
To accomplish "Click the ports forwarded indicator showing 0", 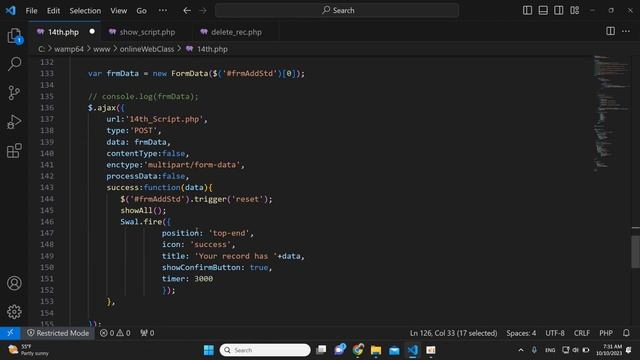I will click(x=147, y=333).
